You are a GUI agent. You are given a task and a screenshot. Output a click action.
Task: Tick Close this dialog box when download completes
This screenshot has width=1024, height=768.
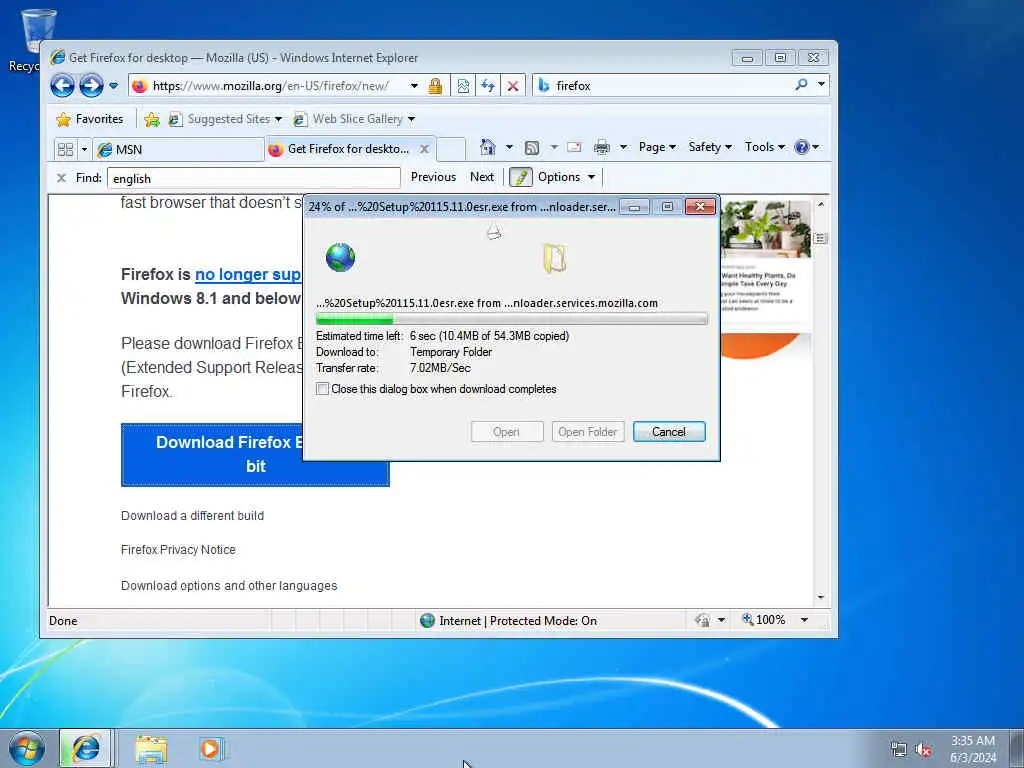click(x=323, y=389)
